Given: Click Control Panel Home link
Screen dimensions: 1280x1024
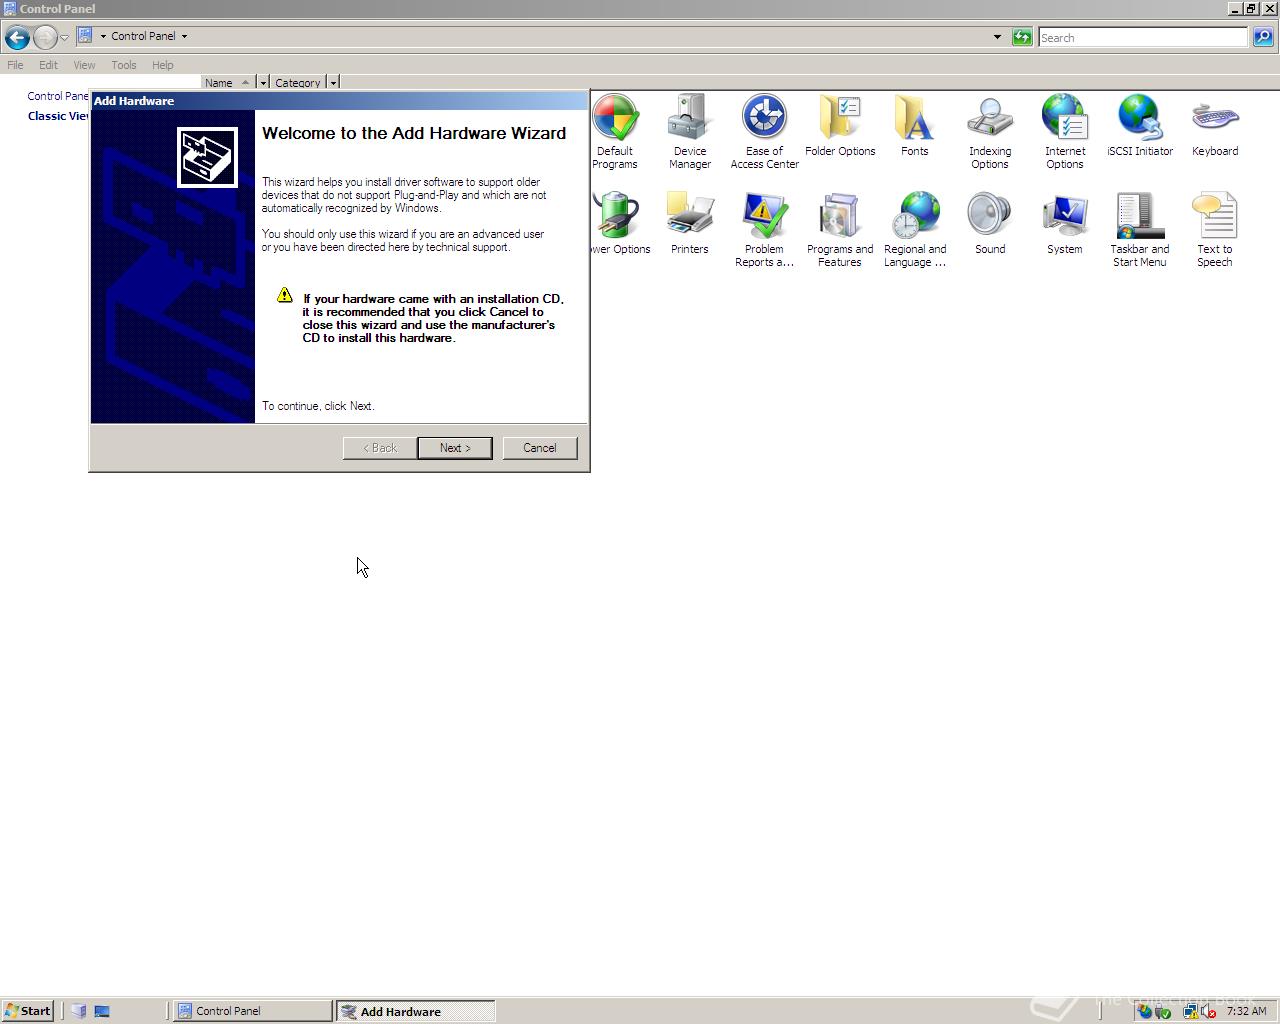Looking at the screenshot, I should click(x=58, y=96).
